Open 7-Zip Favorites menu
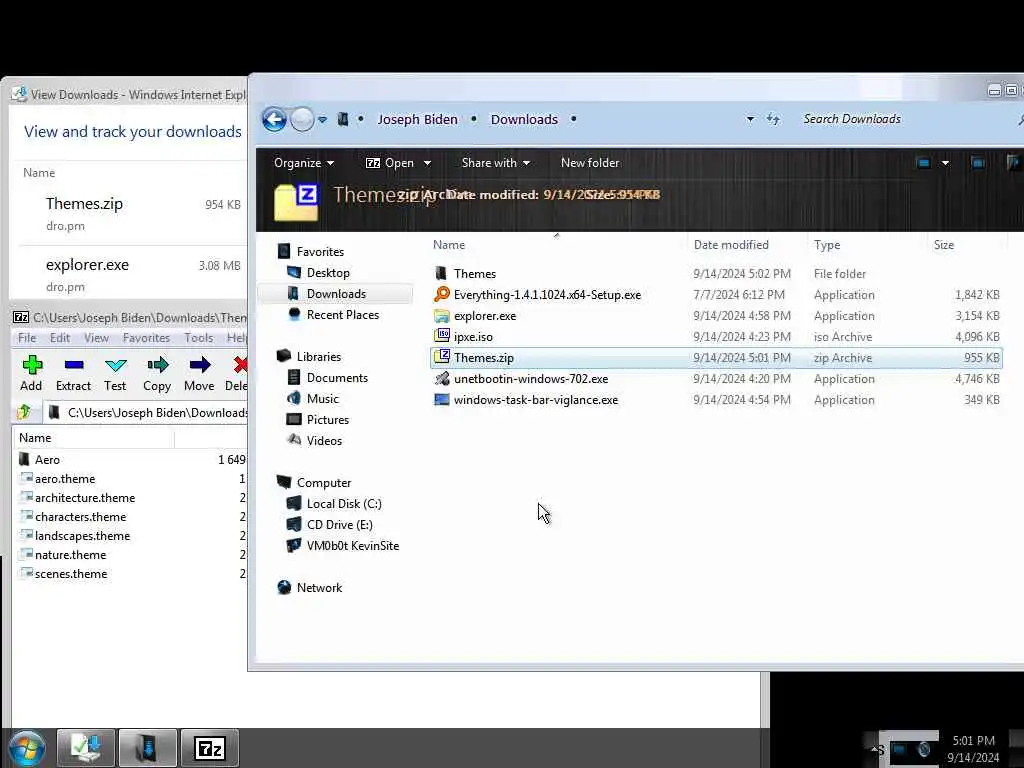This screenshot has width=1024, height=768. (146, 338)
